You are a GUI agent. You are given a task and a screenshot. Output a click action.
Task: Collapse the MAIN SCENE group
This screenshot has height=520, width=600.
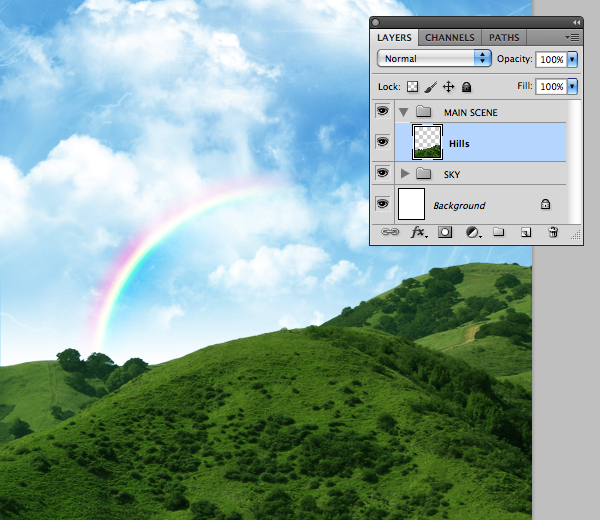(x=403, y=112)
